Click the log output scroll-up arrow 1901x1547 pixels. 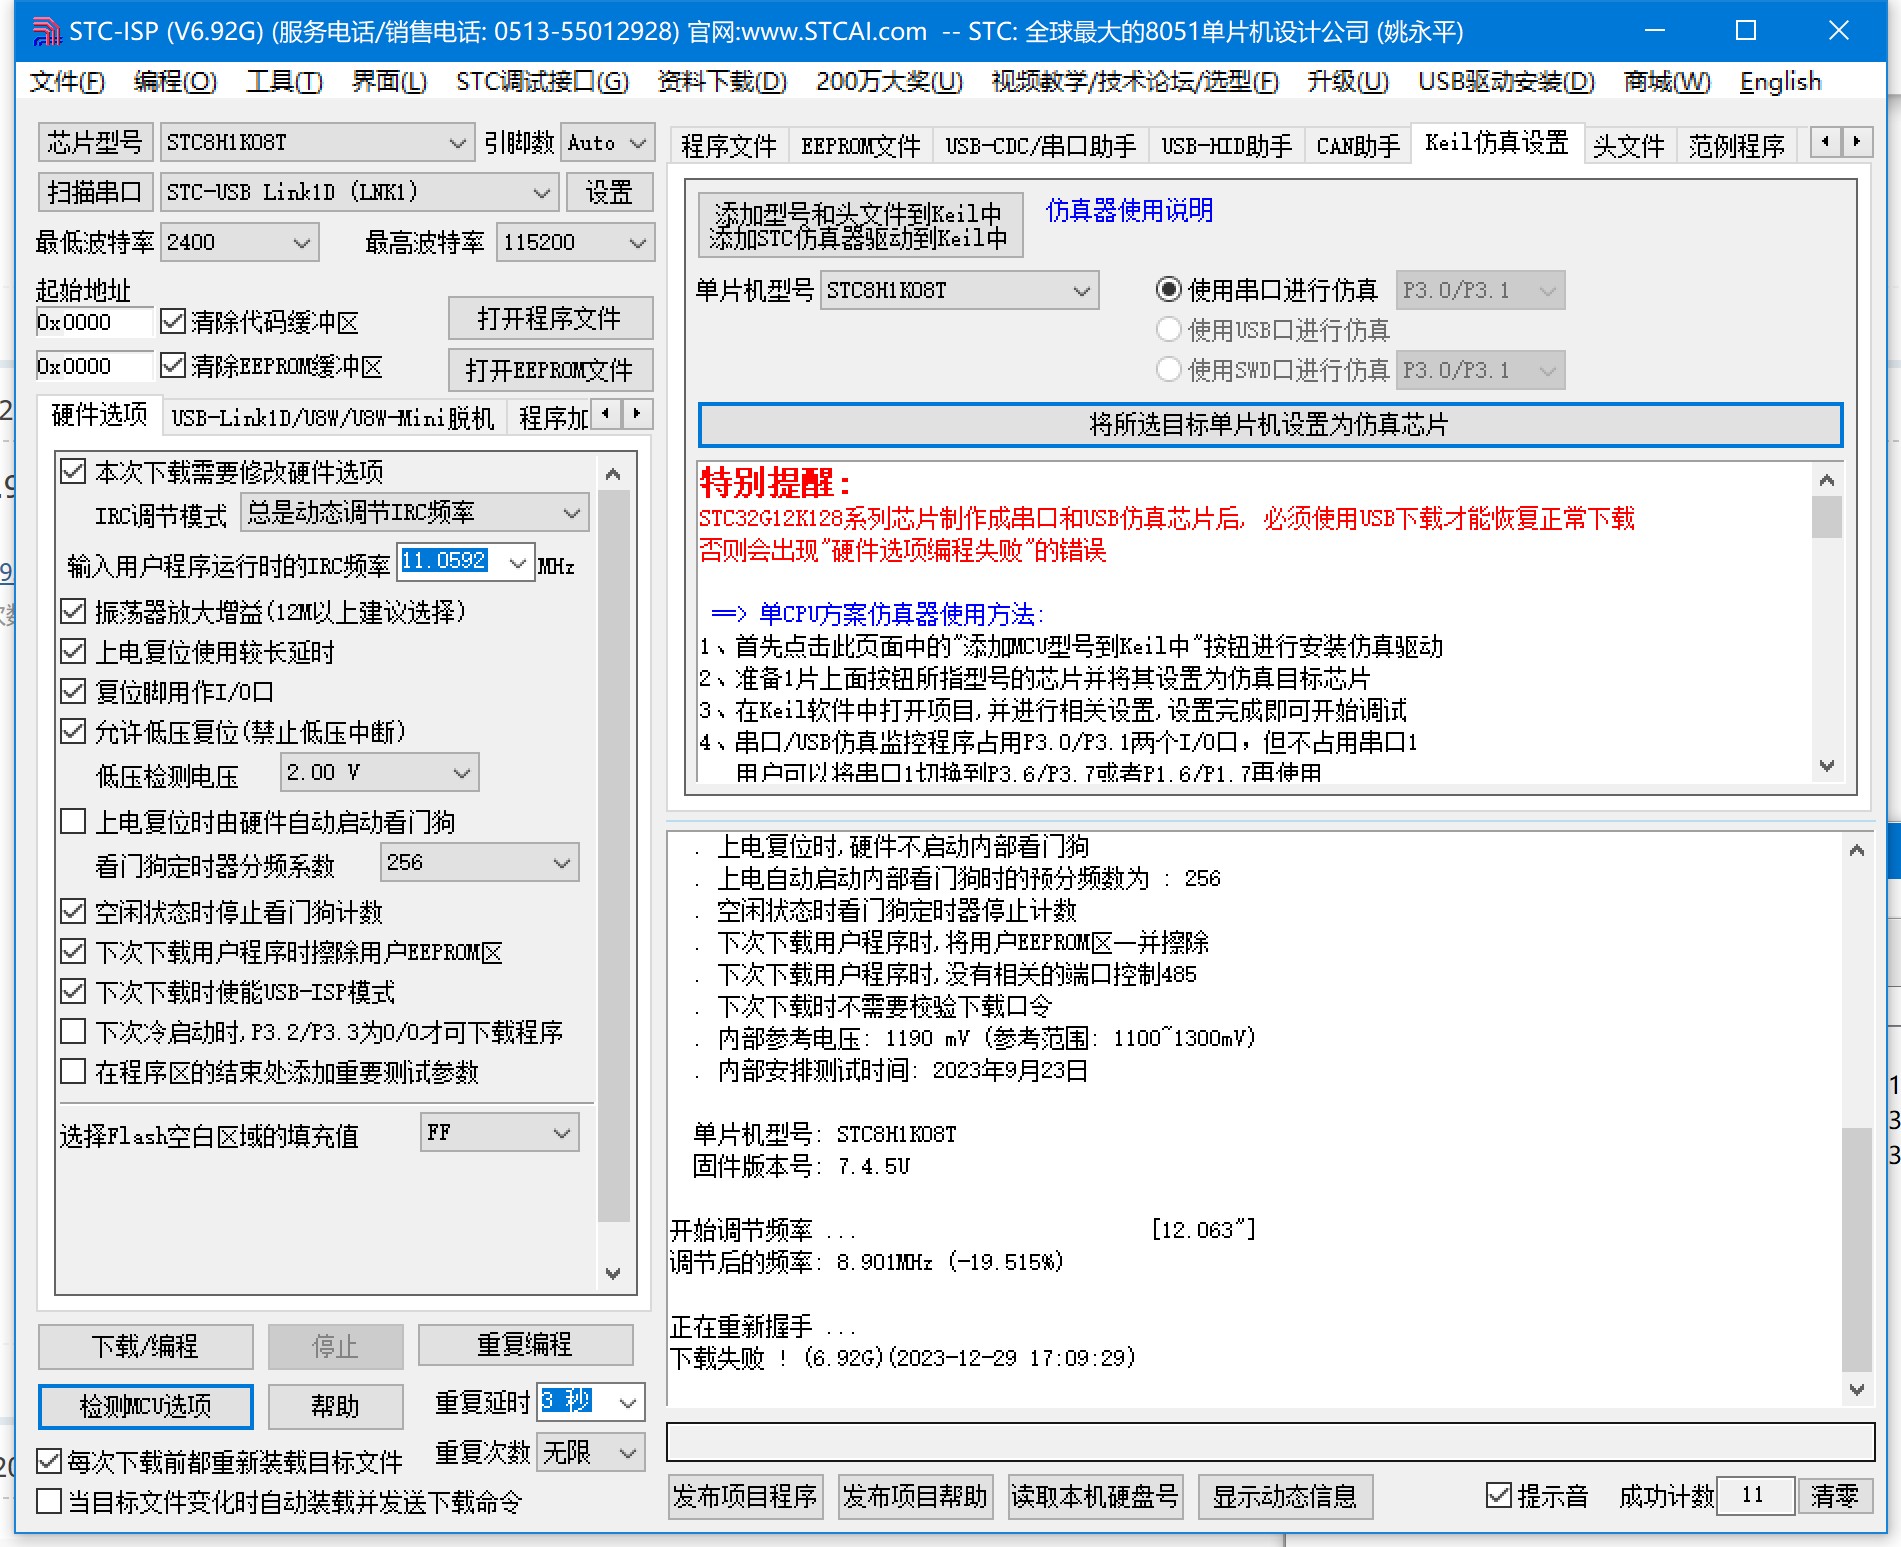1857,851
